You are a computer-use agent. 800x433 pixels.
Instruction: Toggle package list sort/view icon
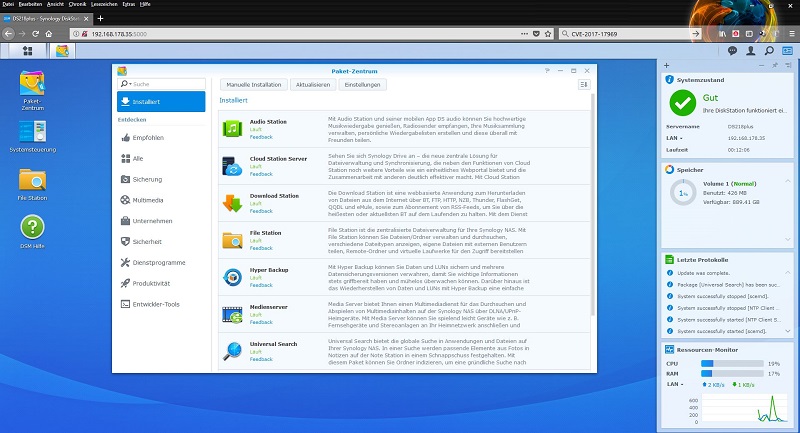point(584,85)
